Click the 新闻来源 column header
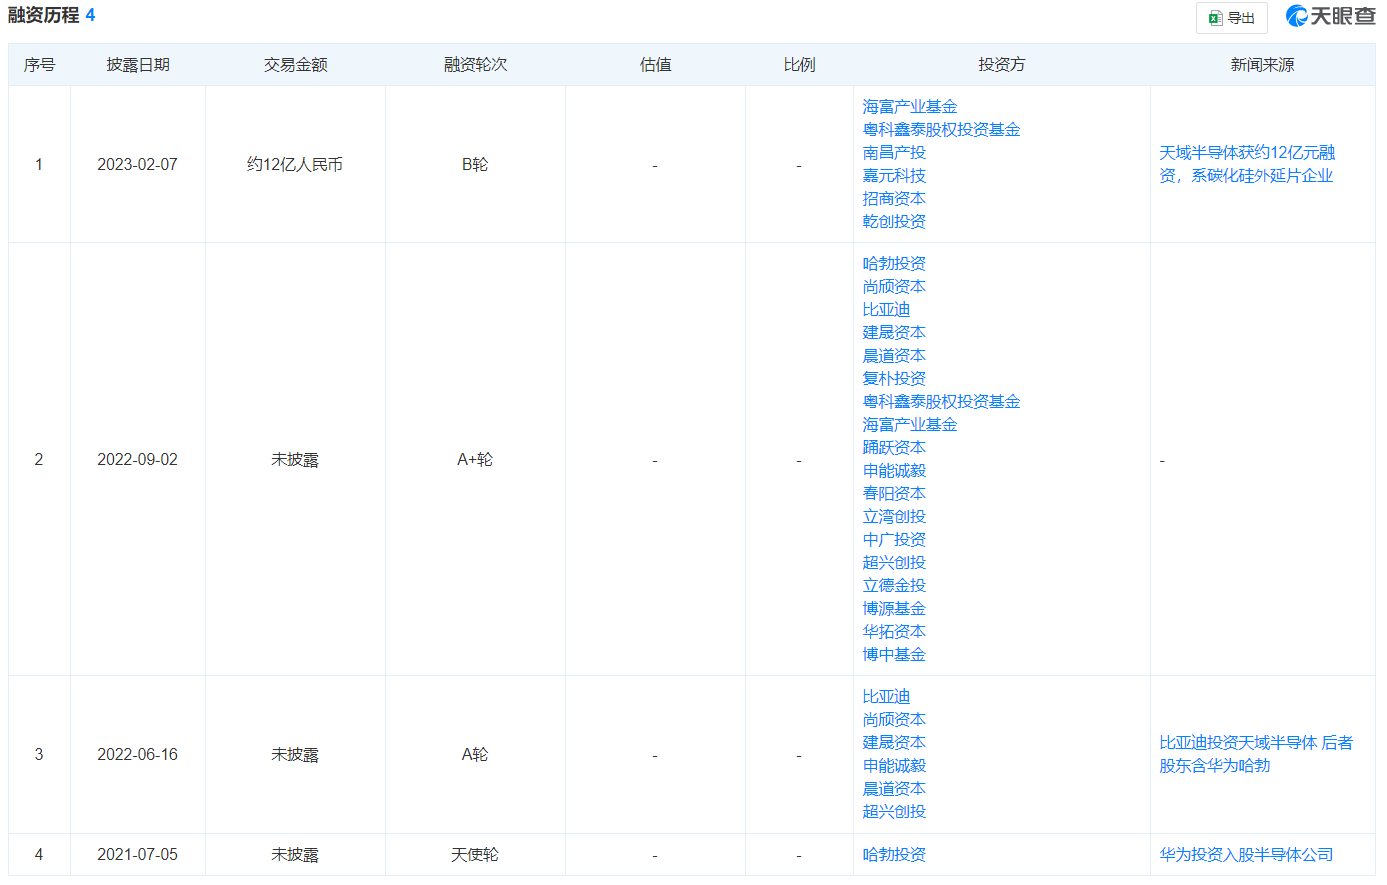Viewport: 1387px width, 885px height. [x=1262, y=65]
